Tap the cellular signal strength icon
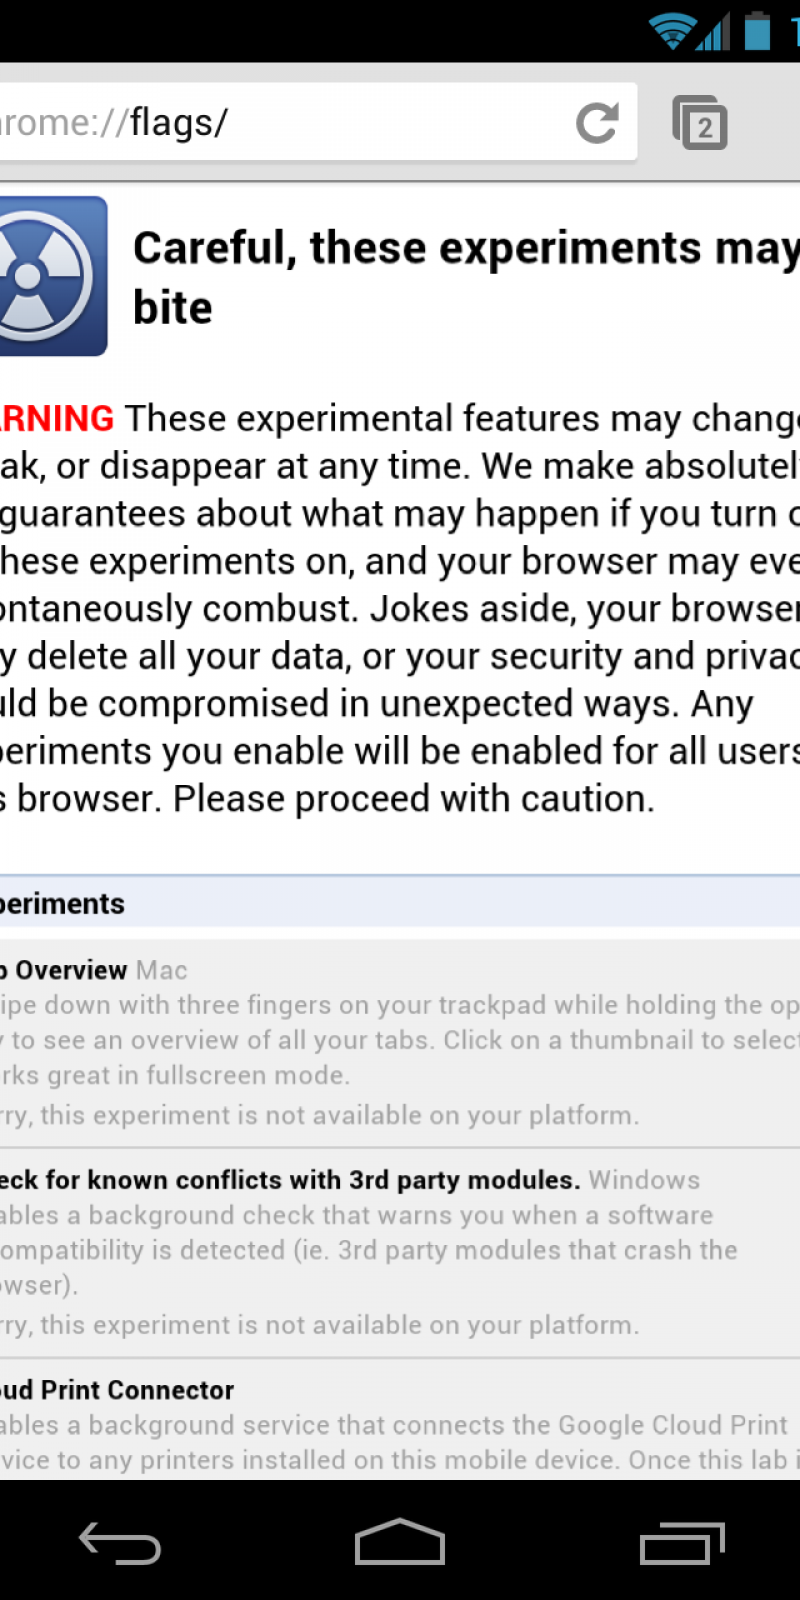This screenshot has height=1600, width=800. 713,32
